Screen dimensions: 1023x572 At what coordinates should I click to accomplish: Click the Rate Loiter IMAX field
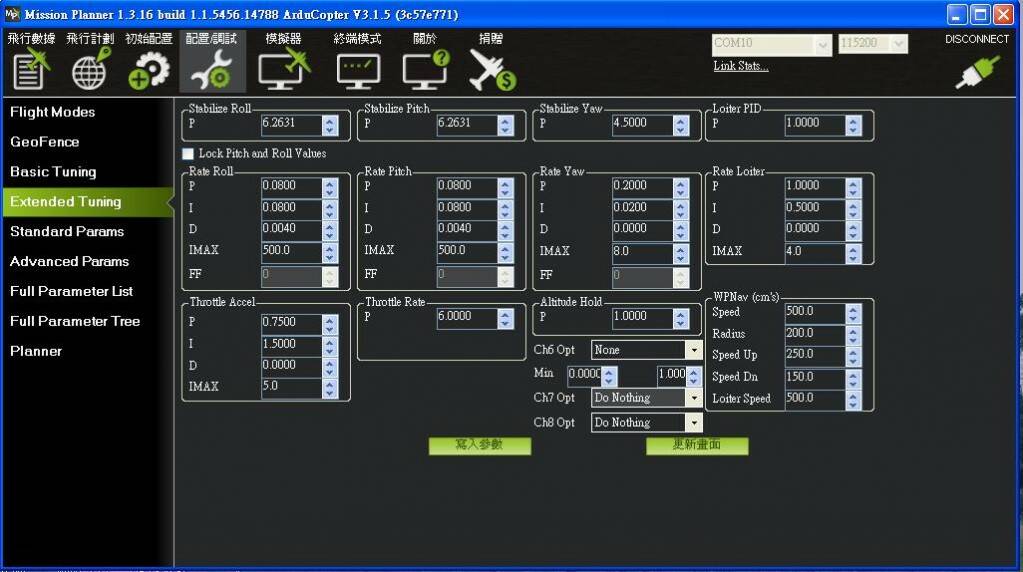click(816, 252)
